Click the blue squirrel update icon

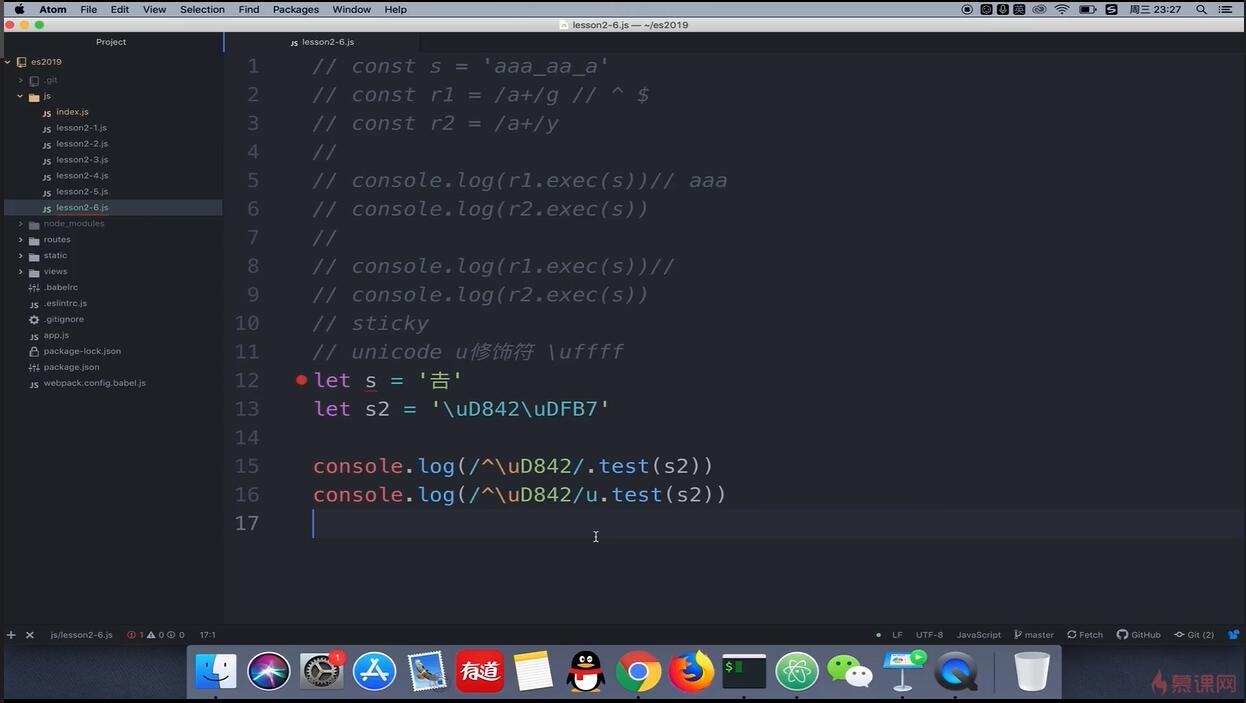point(1234,634)
